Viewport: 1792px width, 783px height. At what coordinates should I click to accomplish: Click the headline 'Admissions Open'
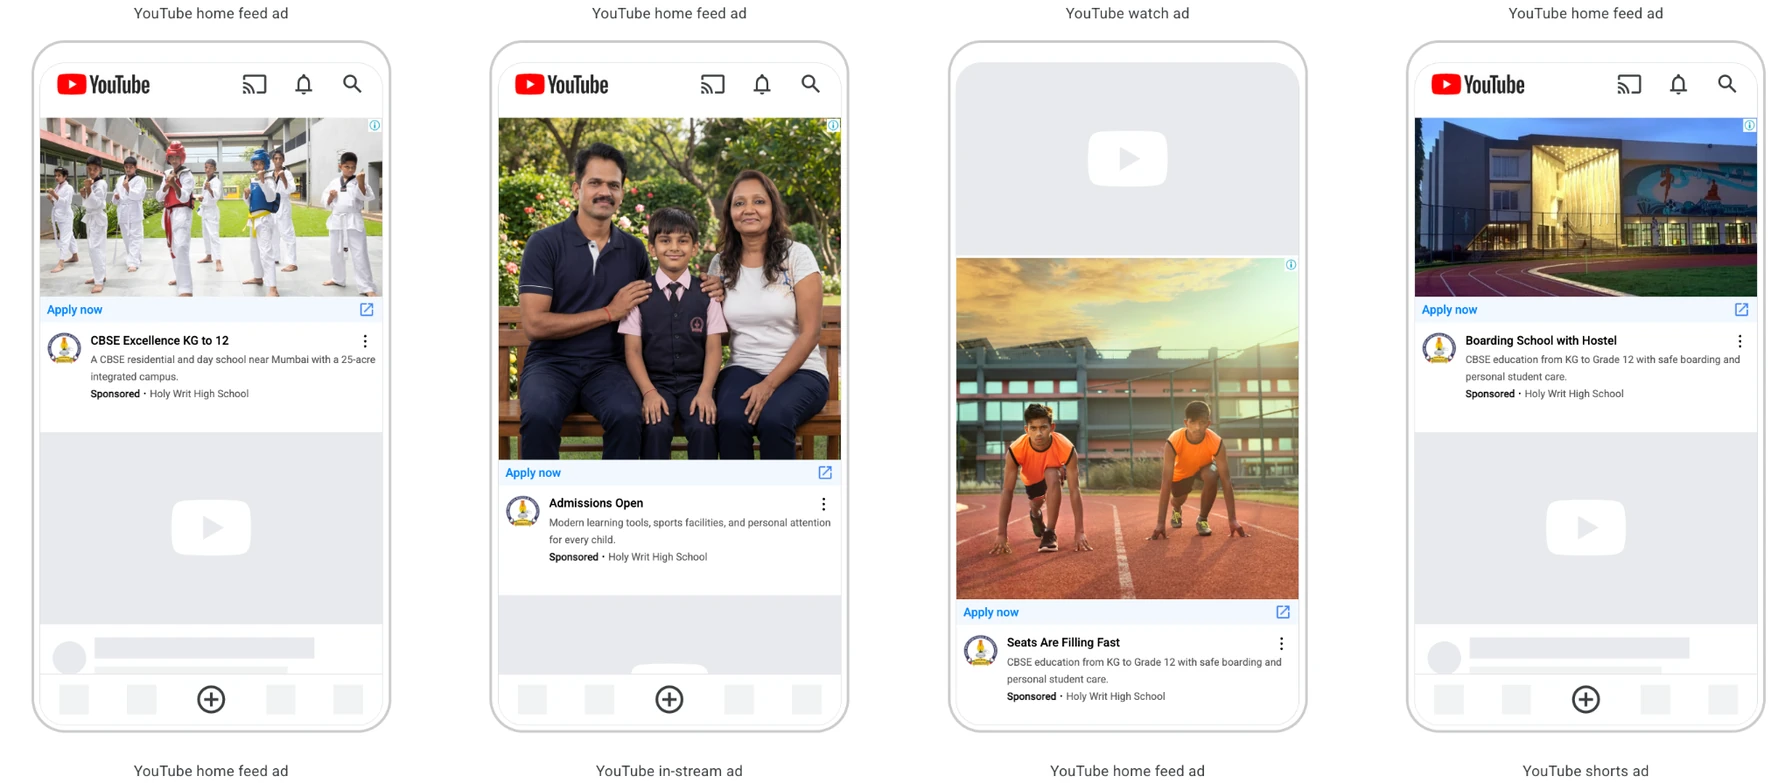(596, 503)
